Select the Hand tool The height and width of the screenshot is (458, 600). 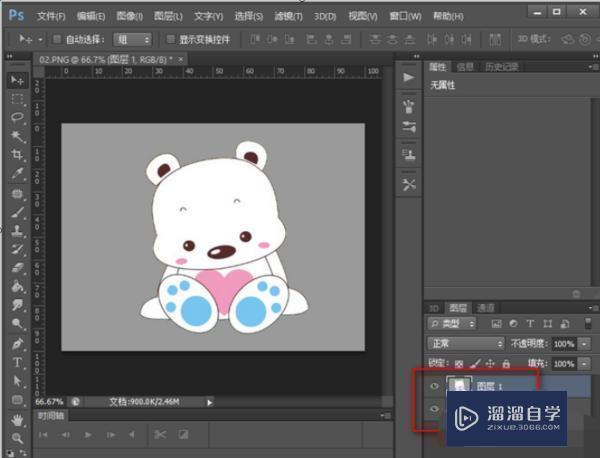(17, 419)
